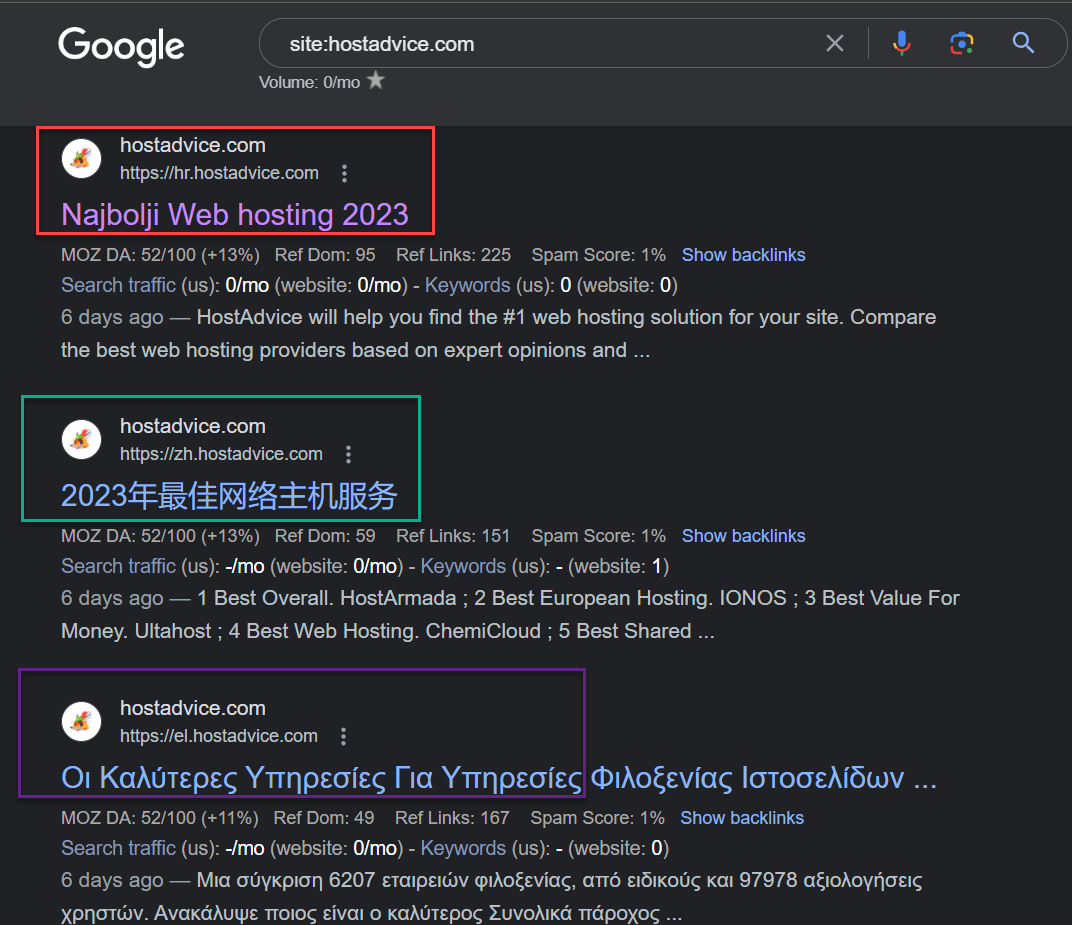
Task: Click the snippet starting HostAdvice will help you
Action: [x=498, y=334]
